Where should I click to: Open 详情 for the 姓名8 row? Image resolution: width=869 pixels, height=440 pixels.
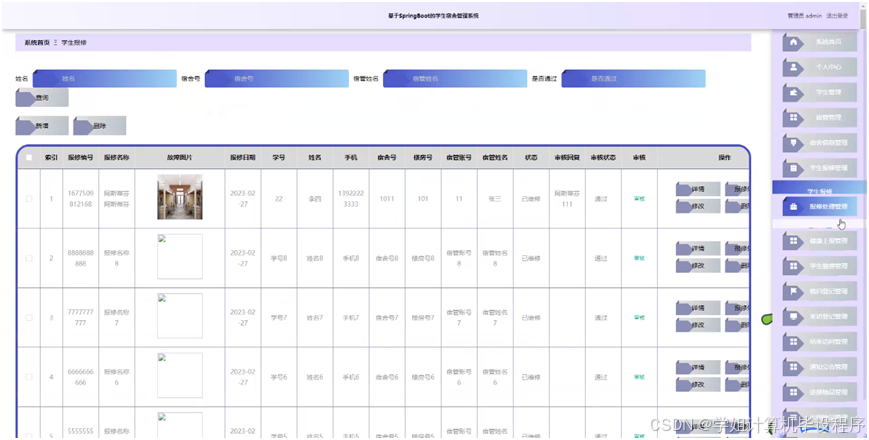click(x=698, y=248)
